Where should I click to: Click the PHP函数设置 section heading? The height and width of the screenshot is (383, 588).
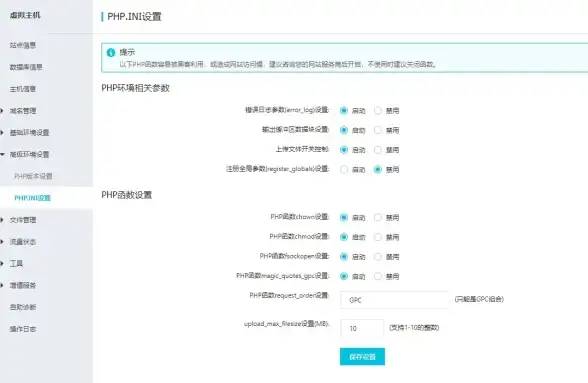coord(126,195)
